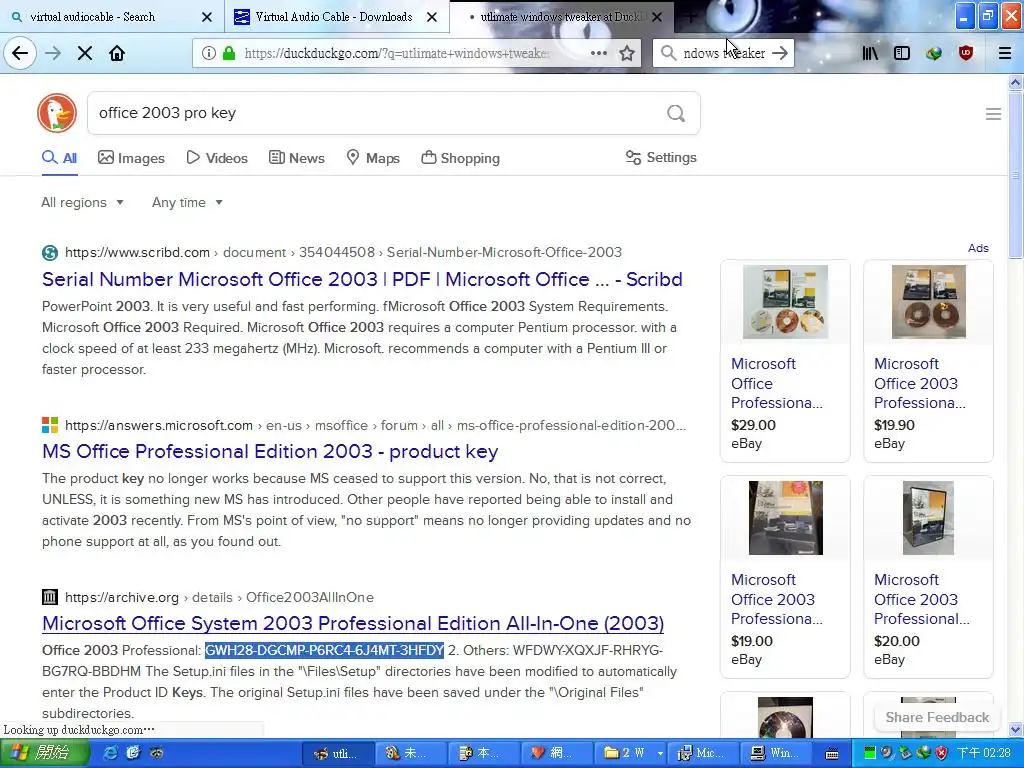1024x768 pixels.
Task: Open the Windows Start button
Action: (x=44, y=753)
